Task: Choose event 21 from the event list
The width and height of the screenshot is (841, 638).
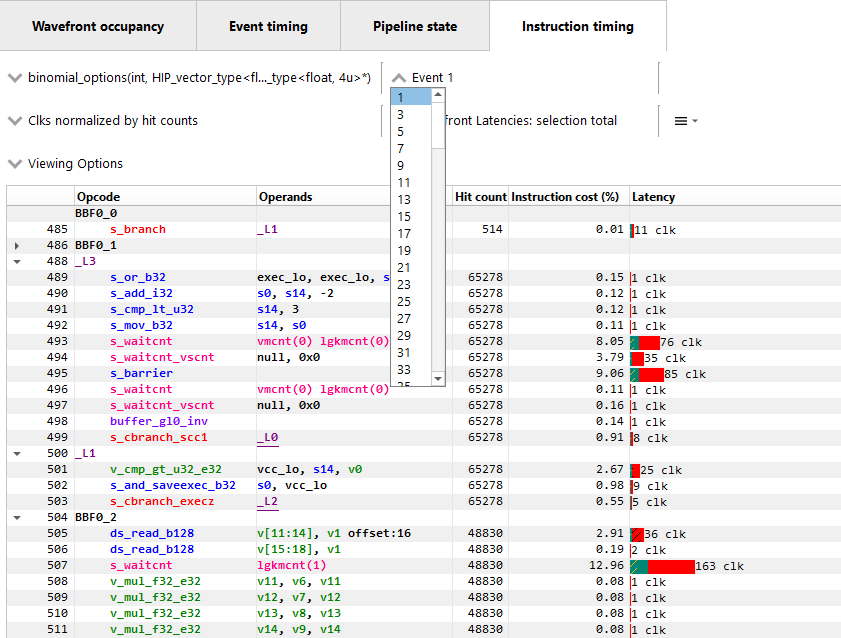Action: (404, 267)
